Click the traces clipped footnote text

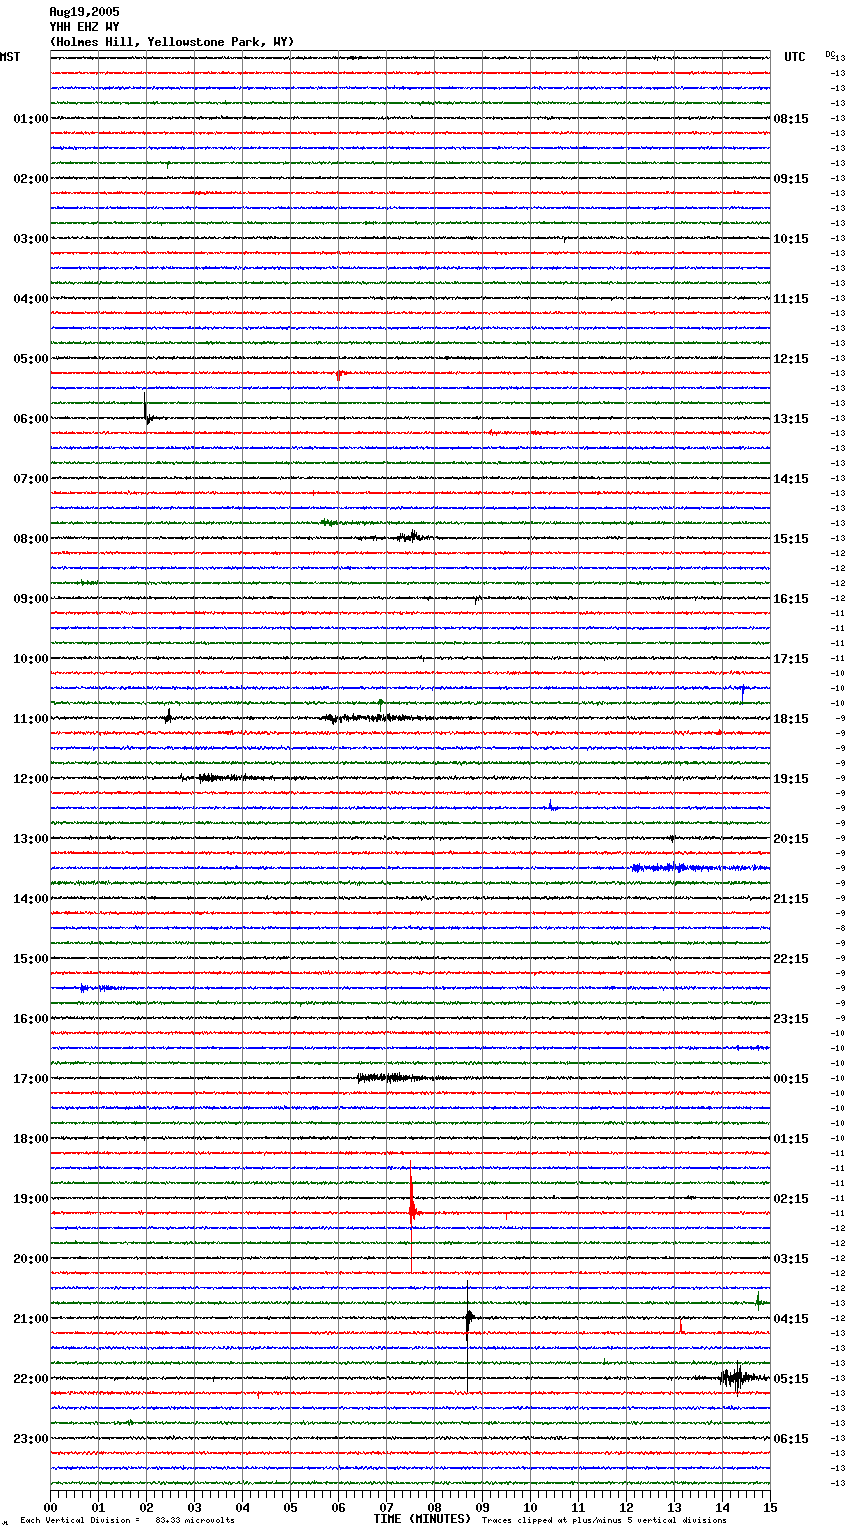pos(604,1521)
